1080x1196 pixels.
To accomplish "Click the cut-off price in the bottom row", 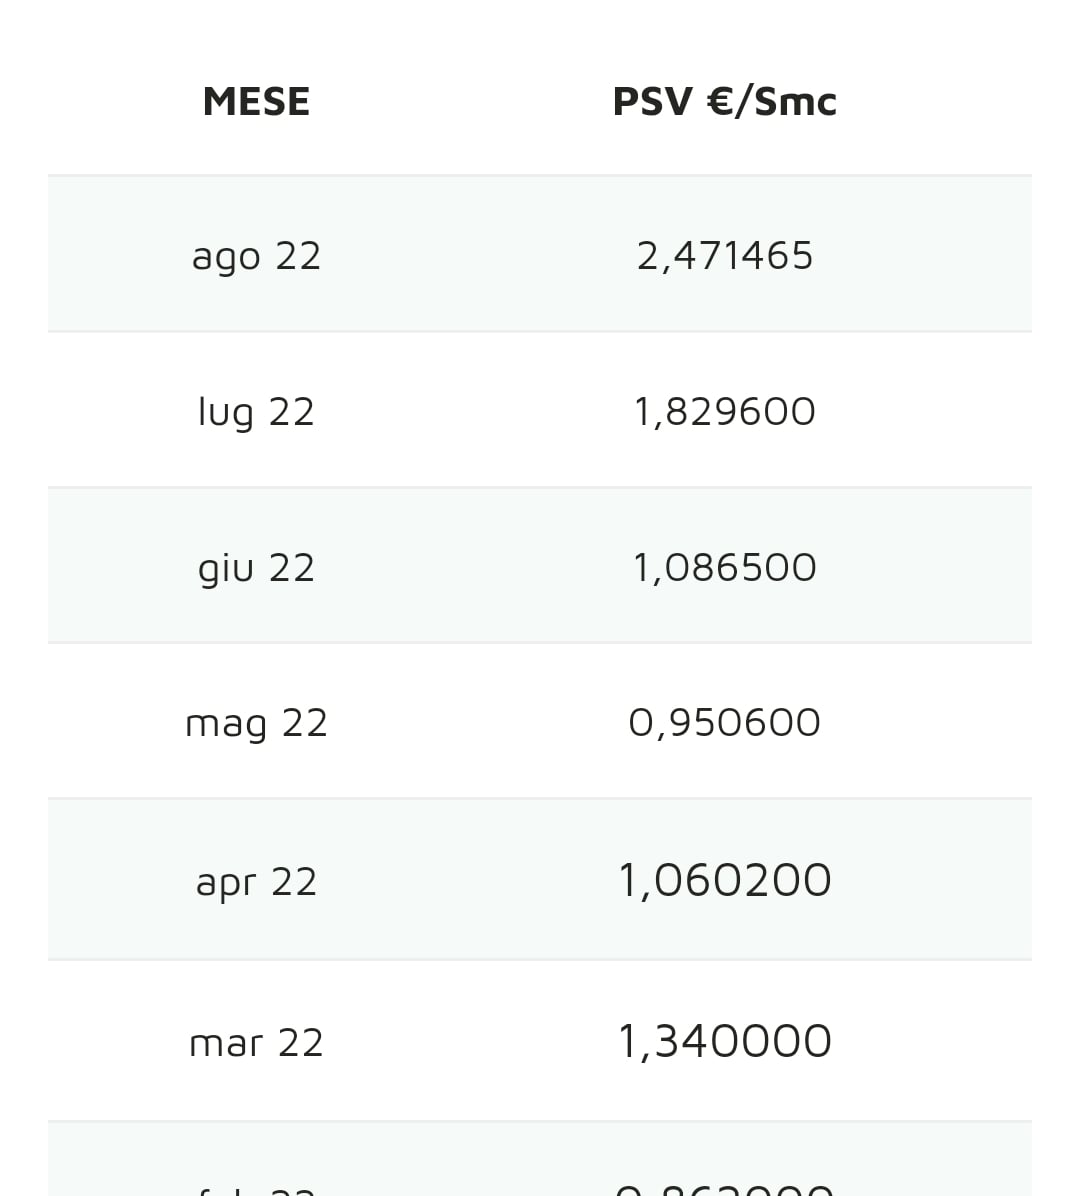I will point(724,1188).
